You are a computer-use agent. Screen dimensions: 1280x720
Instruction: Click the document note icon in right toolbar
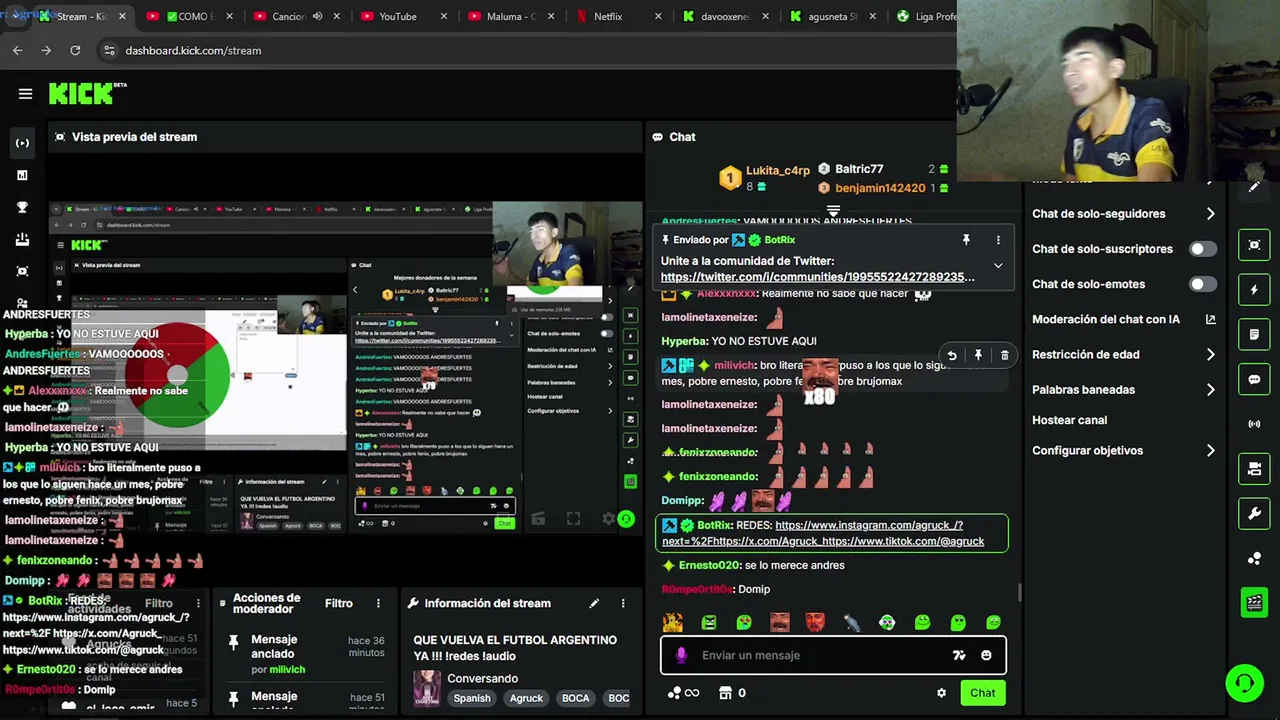(1254, 334)
